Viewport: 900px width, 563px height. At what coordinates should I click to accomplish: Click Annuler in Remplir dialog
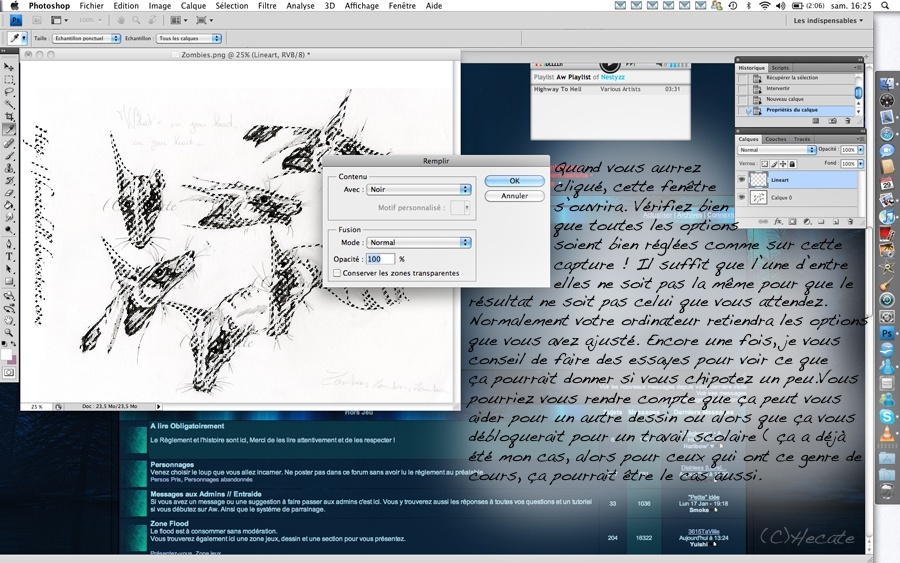514,196
